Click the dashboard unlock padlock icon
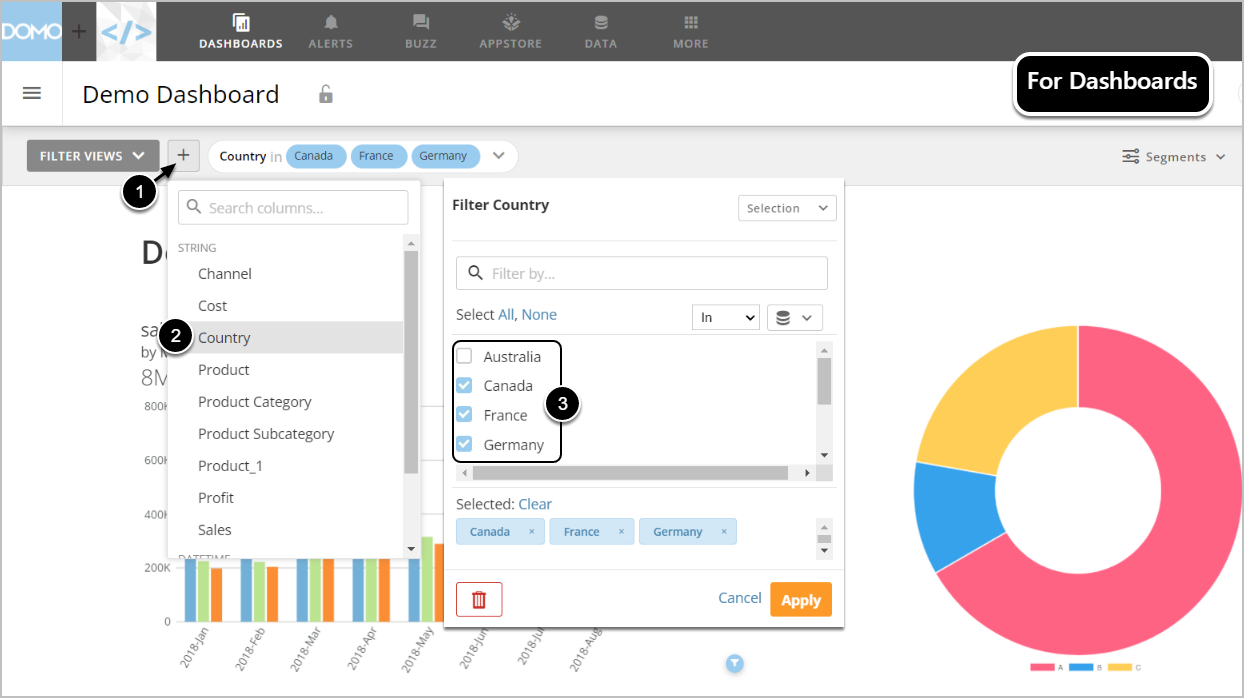 tap(325, 94)
